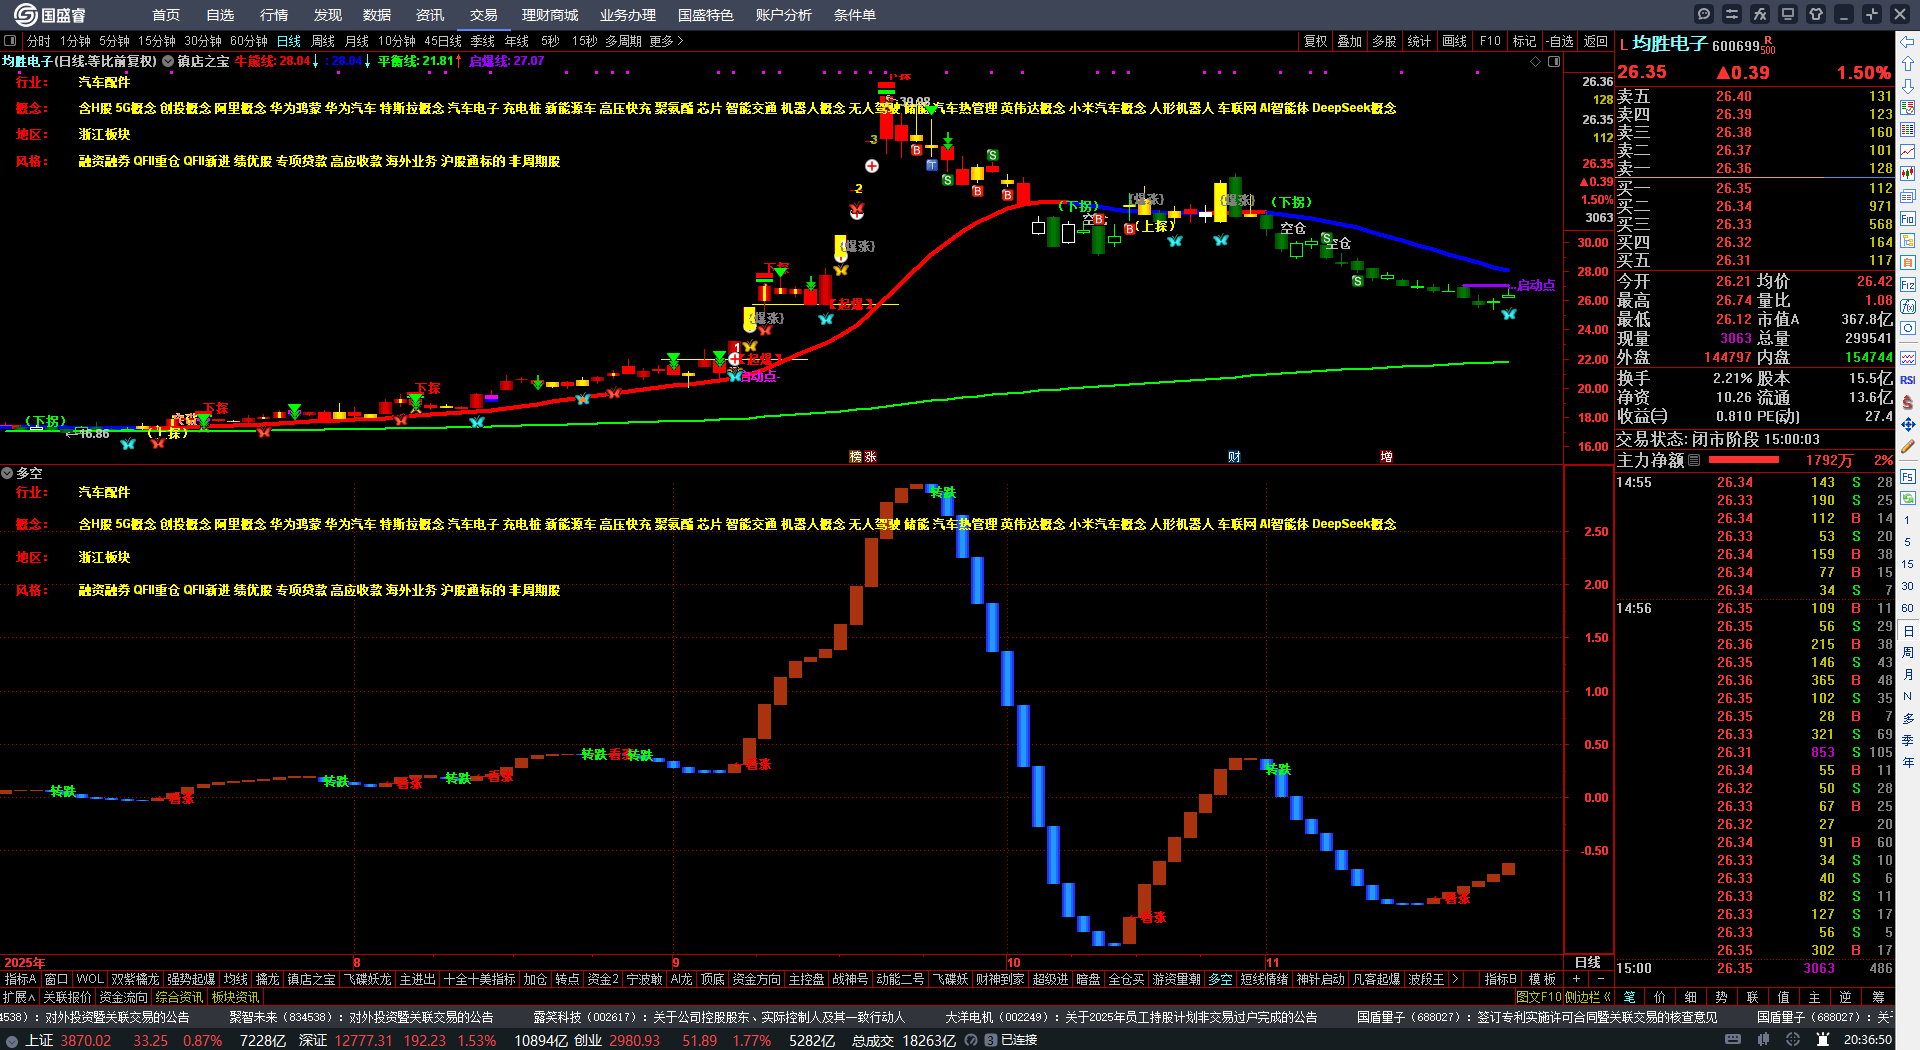Open the 日线 period selector on time axis
Screen dimensions: 1920x1050
pos(1588,962)
